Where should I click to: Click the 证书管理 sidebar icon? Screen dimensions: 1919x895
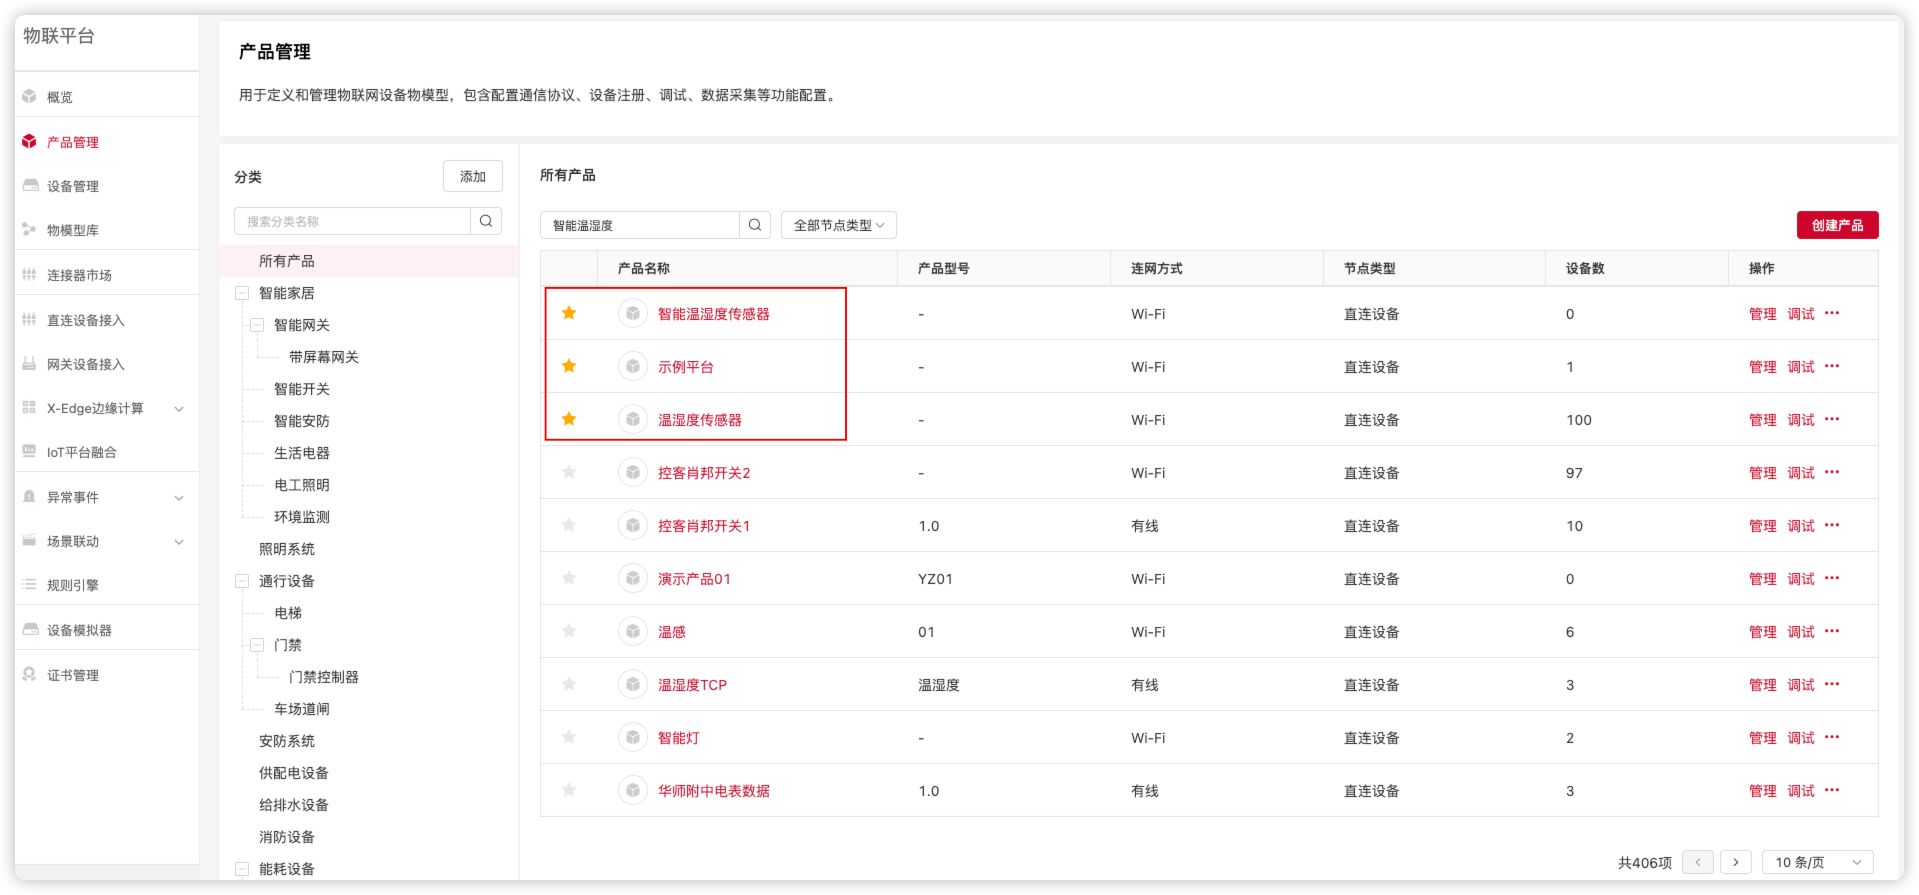pos(30,675)
